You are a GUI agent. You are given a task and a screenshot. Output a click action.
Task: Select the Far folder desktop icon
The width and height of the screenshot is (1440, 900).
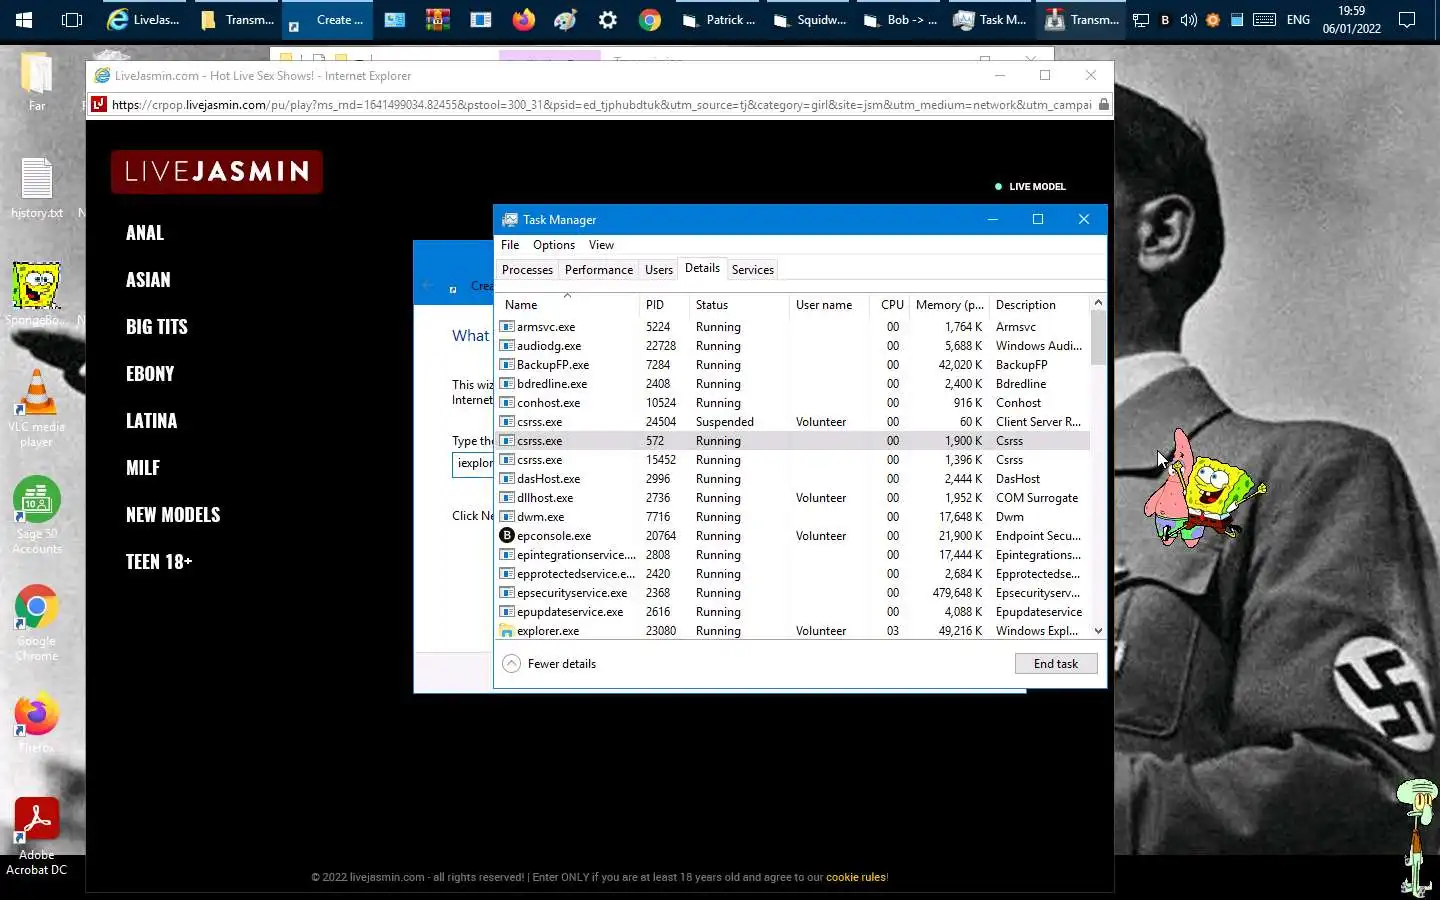coord(37,80)
